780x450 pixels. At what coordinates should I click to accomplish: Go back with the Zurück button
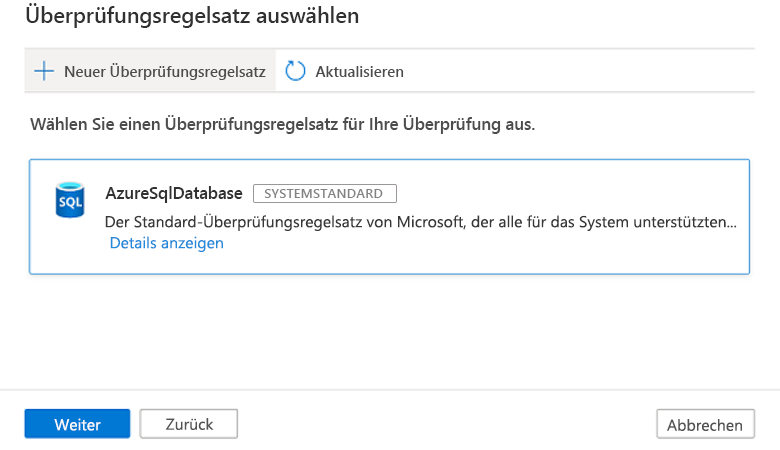click(189, 424)
